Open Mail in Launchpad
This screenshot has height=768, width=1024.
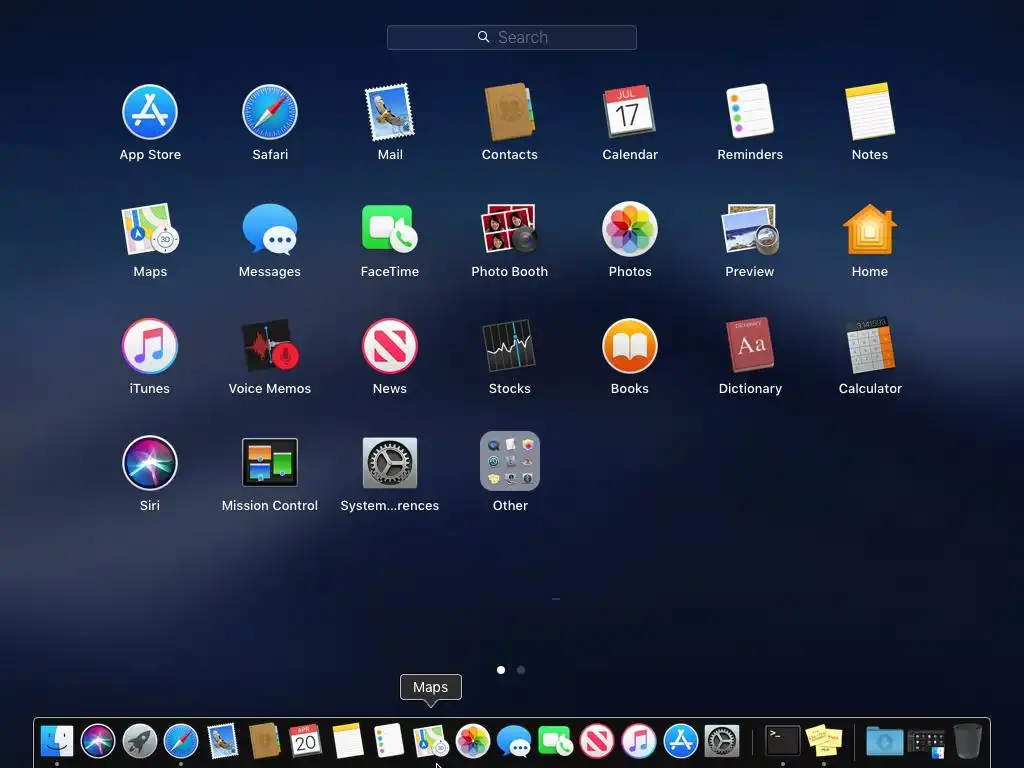[x=389, y=112]
